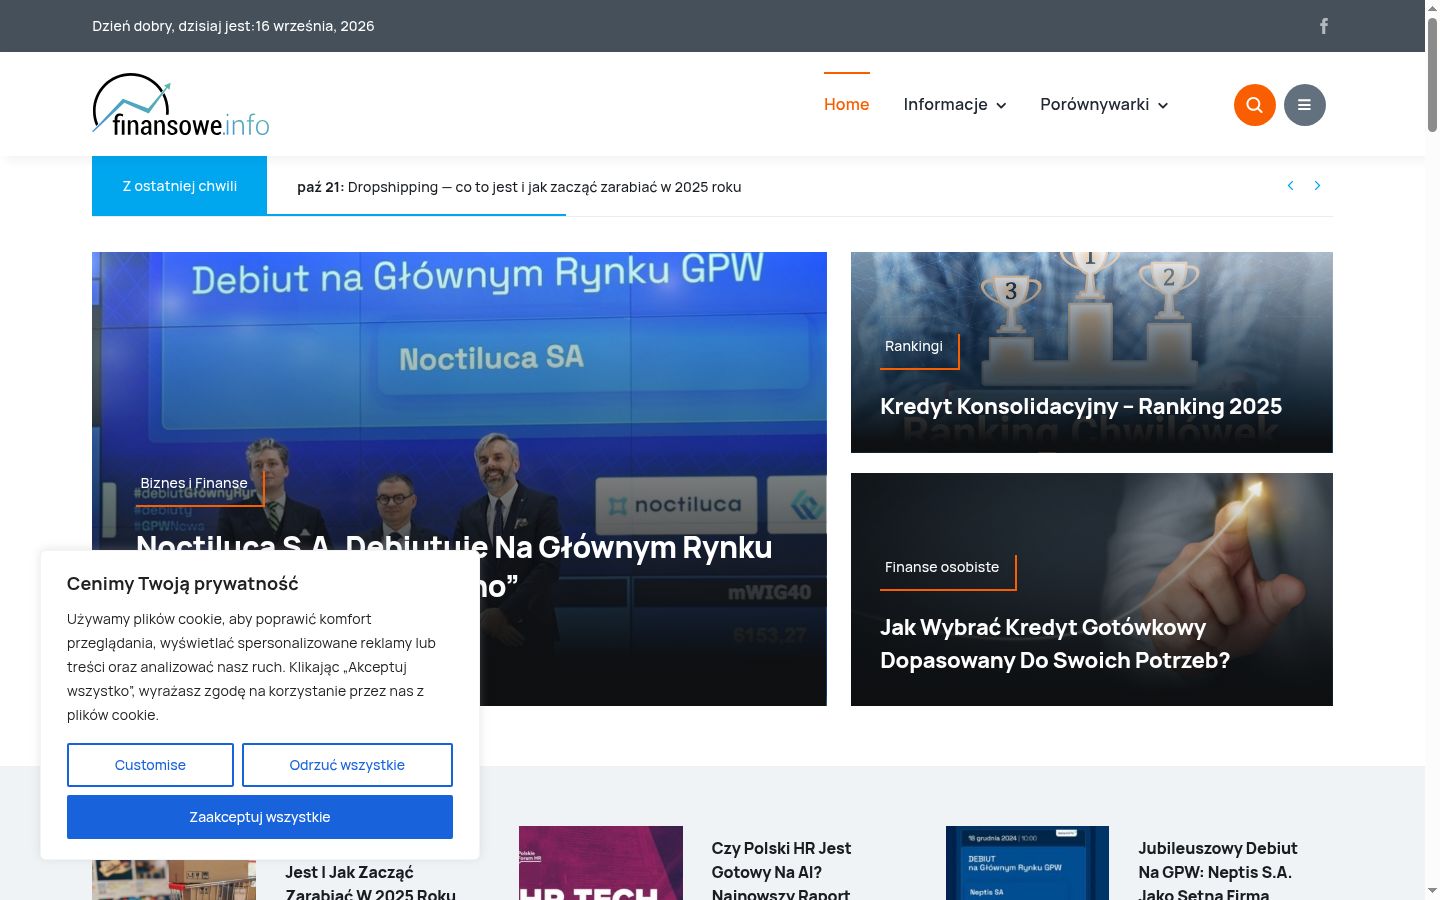
Task: Click the finansowe.info logo
Action: coord(181,104)
